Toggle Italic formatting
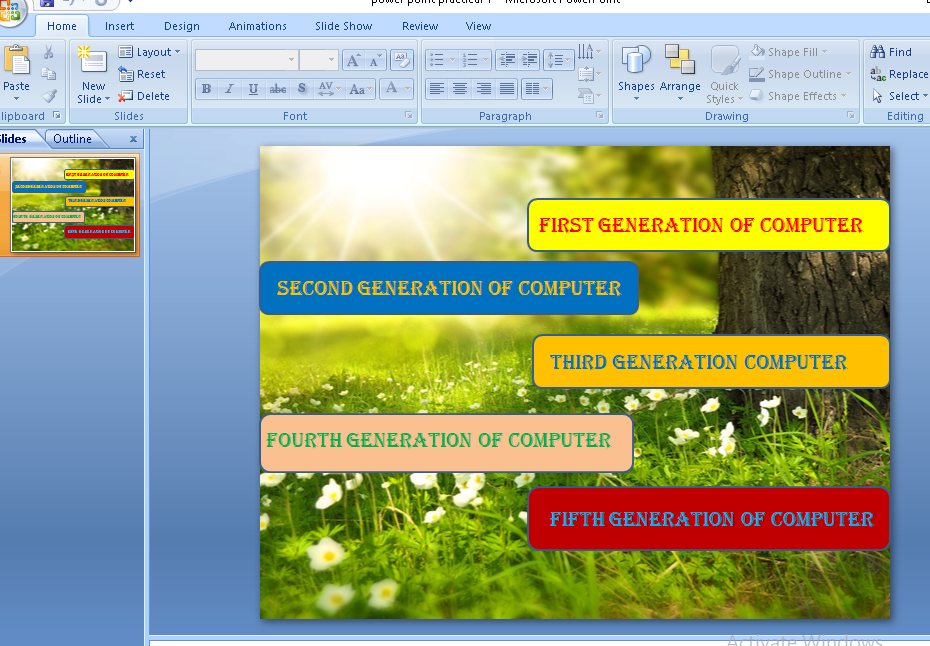Viewport: 930px width, 646px height. pos(229,89)
